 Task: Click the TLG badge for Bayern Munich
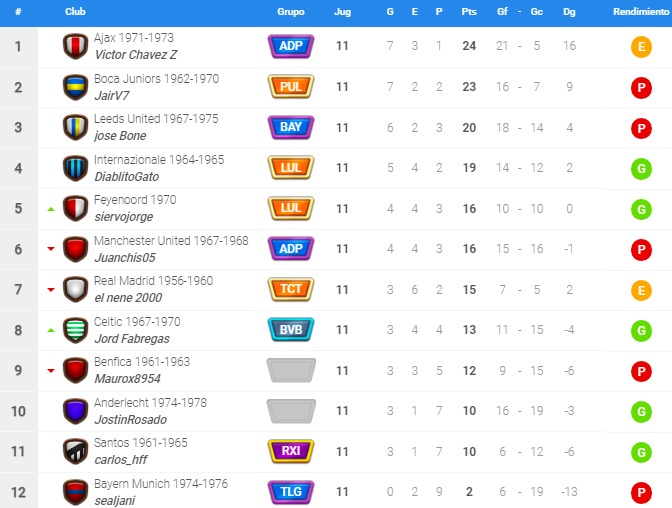coord(291,492)
